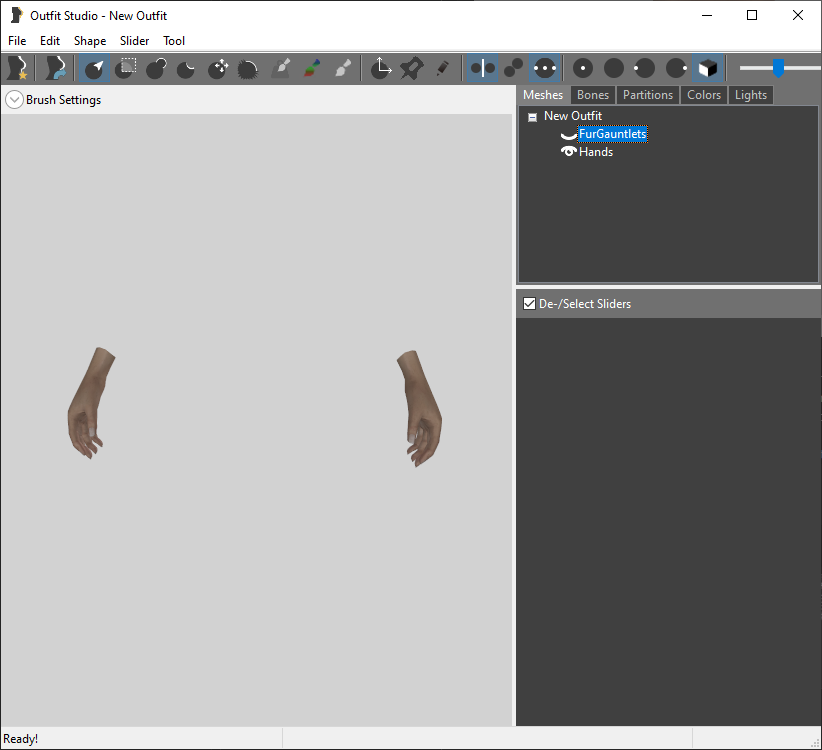This screenshot has height=750, width=822.
Task: Select the vertex Select tool
Action: click(x=94, y=68)
